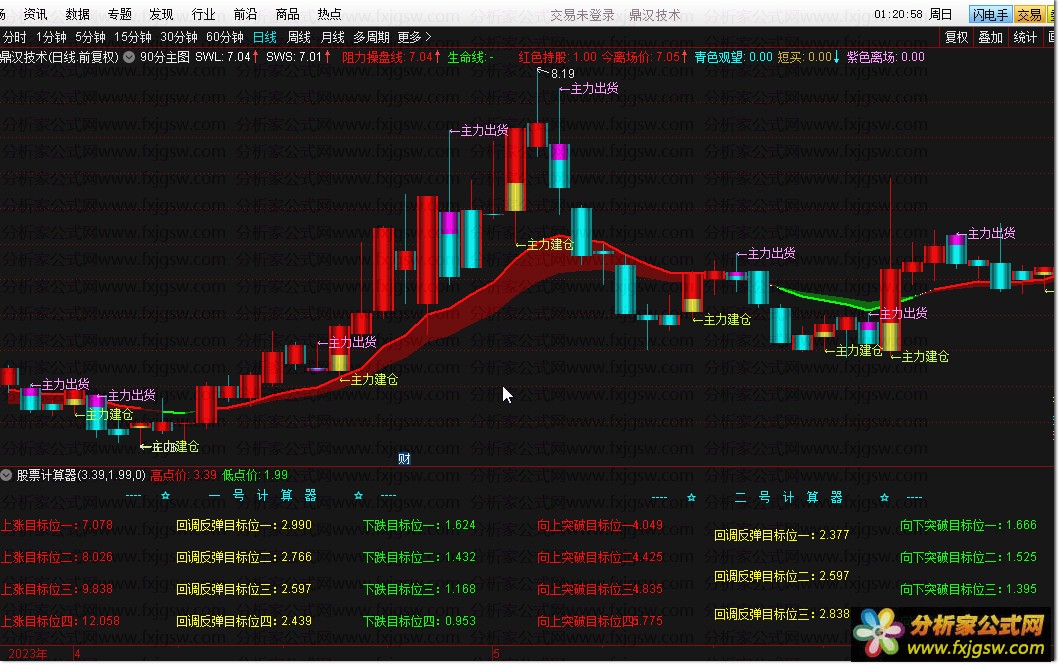Open the 行业 menu
Image resolution: width=1061 pixels, height=665 pixels.
tap(203, 14)
